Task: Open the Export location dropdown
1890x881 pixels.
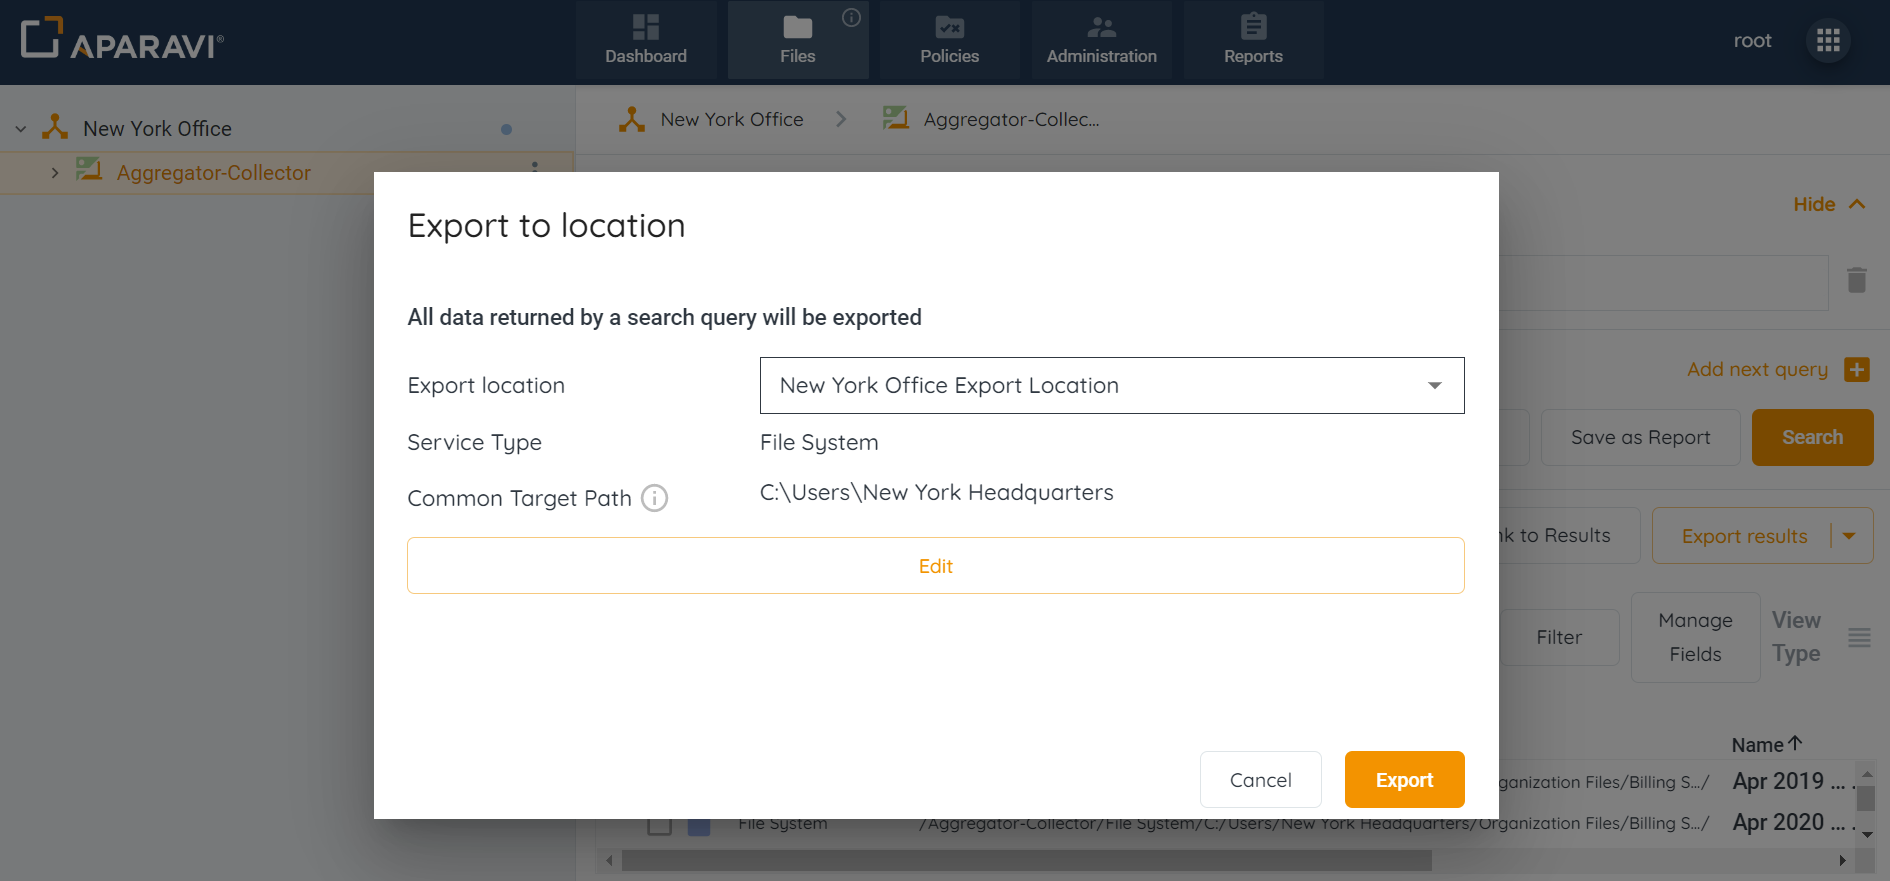Action: coord(1111,386)
